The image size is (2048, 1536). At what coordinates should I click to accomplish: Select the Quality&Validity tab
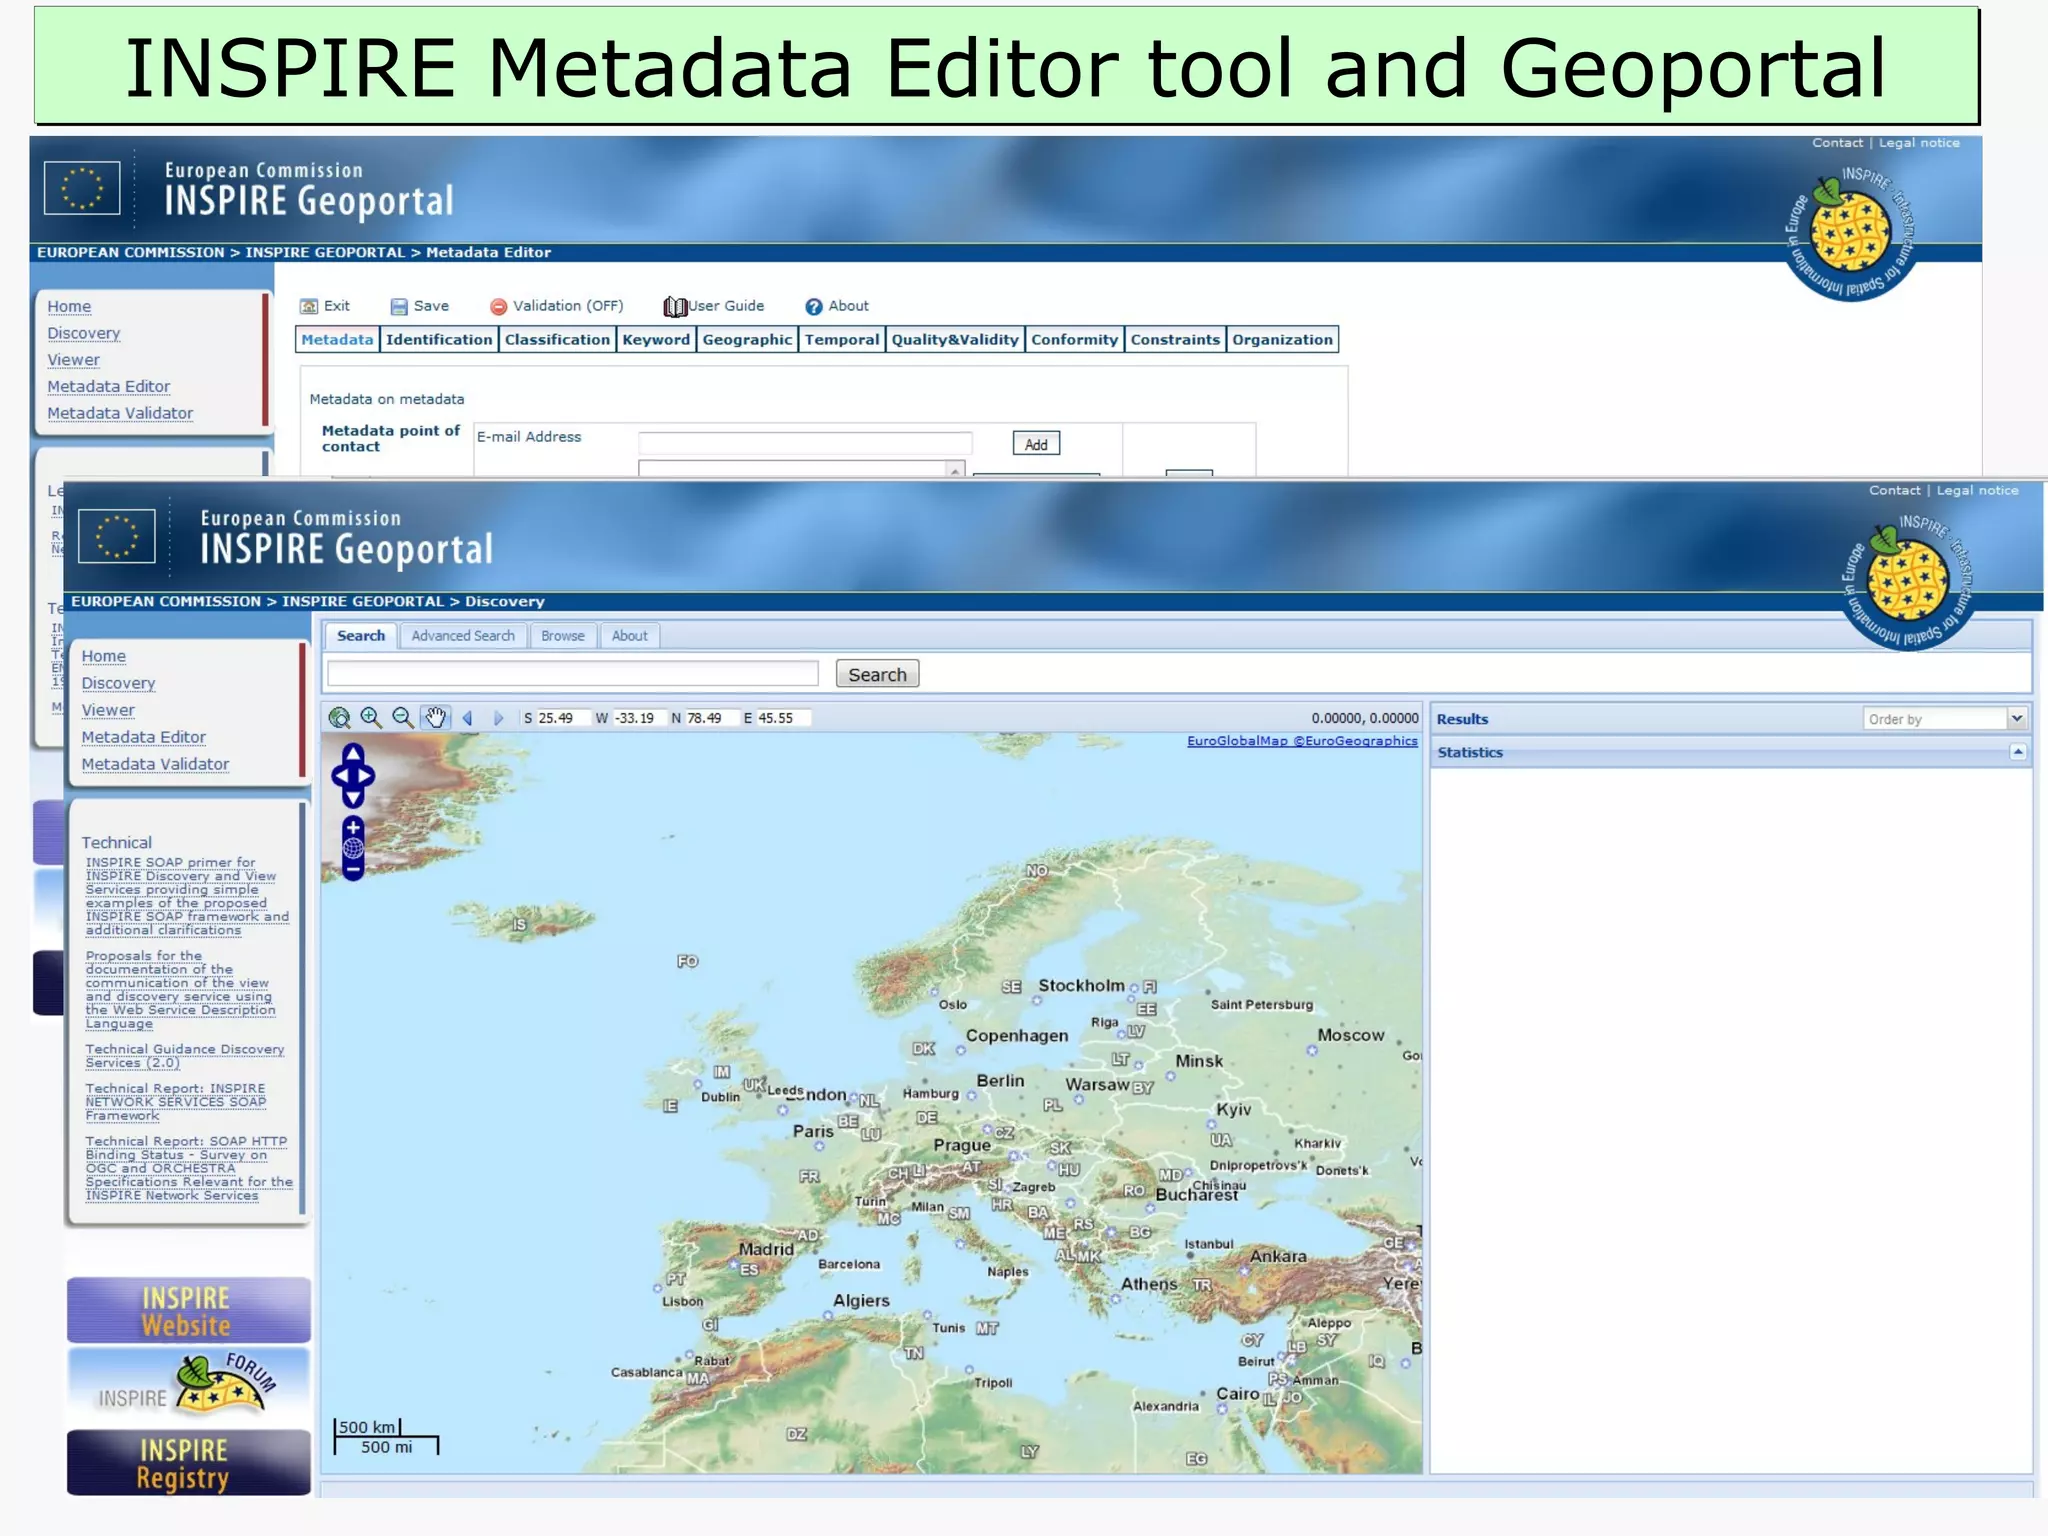point(955,340)
